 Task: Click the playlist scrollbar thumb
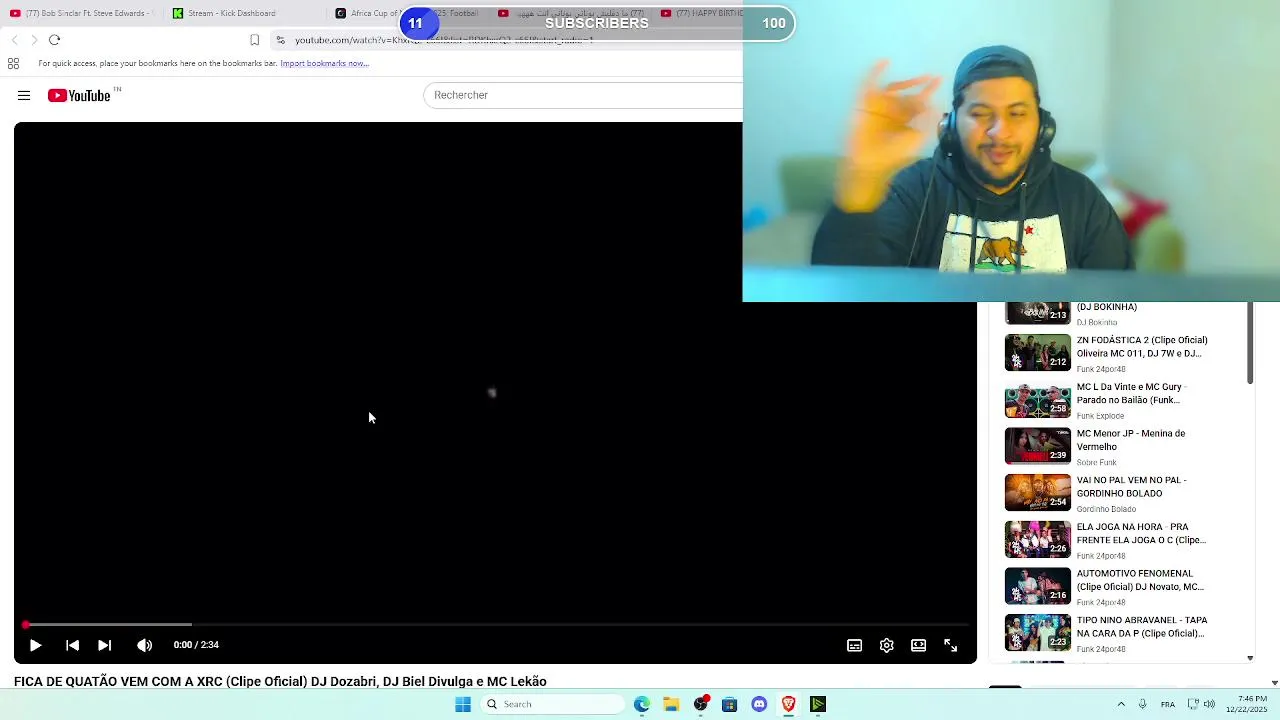click(x=1250, y=343)
